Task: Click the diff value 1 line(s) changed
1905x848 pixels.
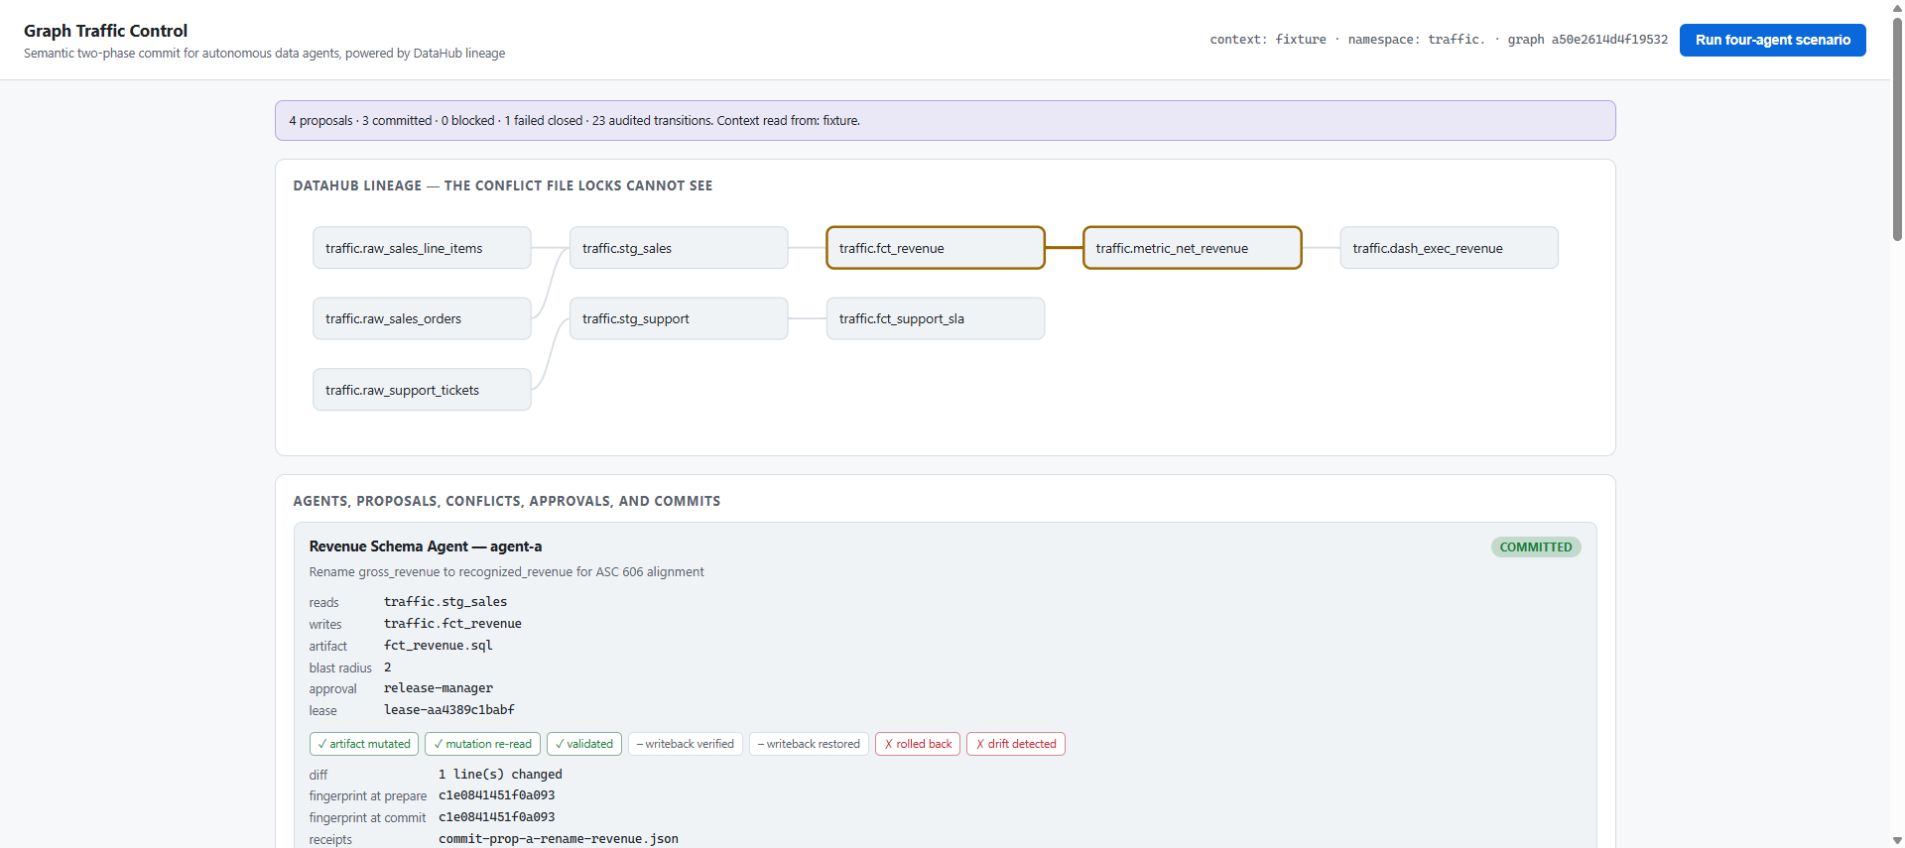Action: [x=500, y=775]
